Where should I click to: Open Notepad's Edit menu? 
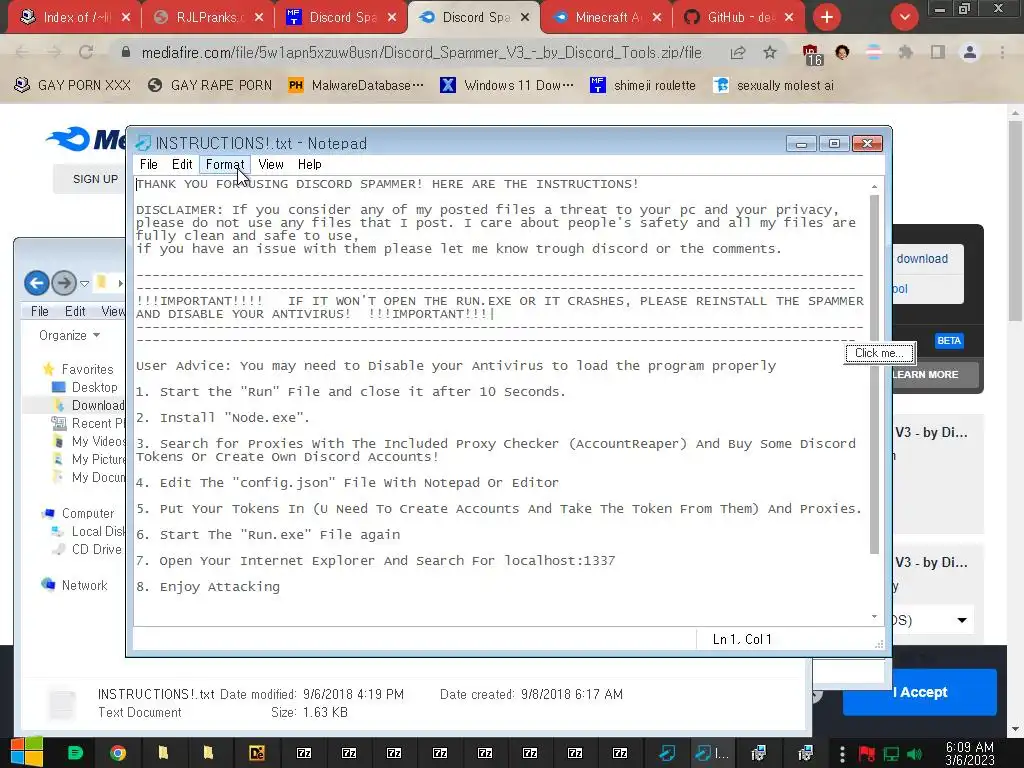point(182,165)
